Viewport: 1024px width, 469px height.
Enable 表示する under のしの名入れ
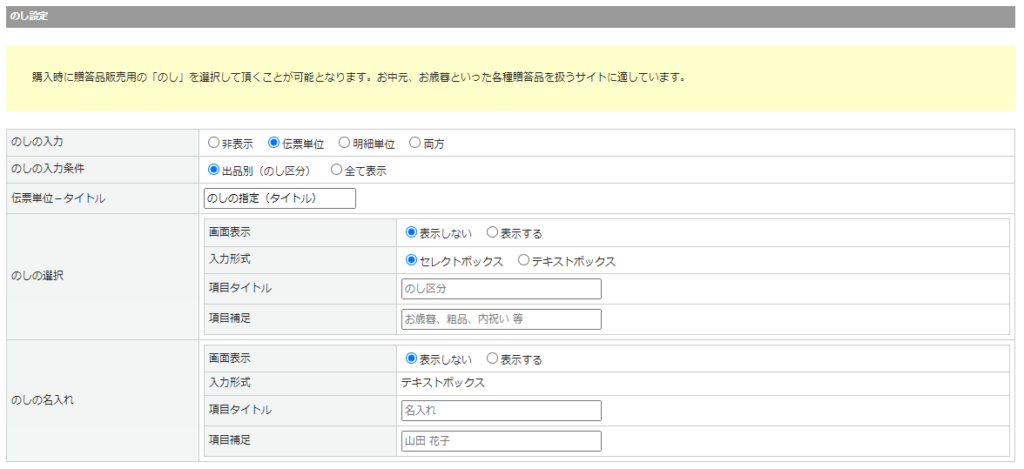[492, 358]
